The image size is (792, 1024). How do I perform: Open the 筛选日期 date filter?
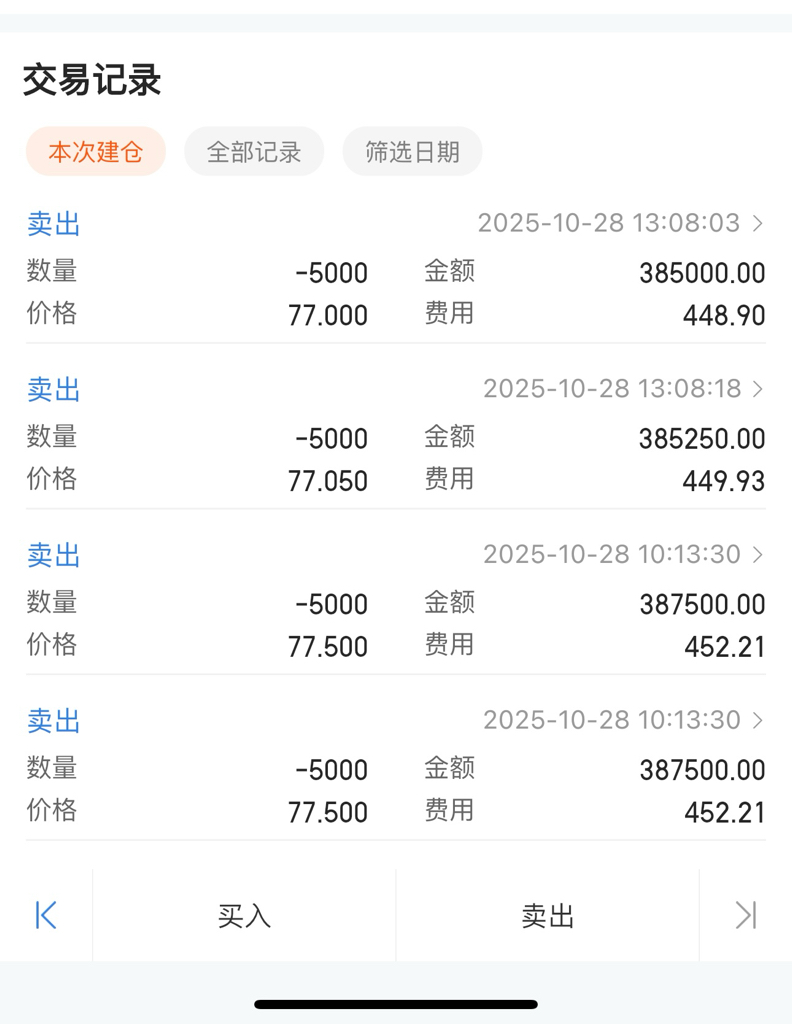point(413,152)
